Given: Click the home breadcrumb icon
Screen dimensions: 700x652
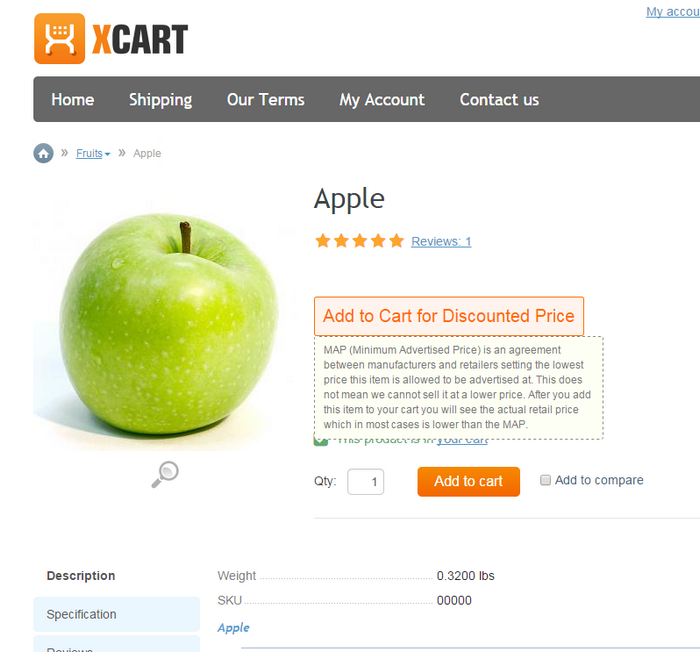Looking at the screenshot, I should [x=43, y=153].
